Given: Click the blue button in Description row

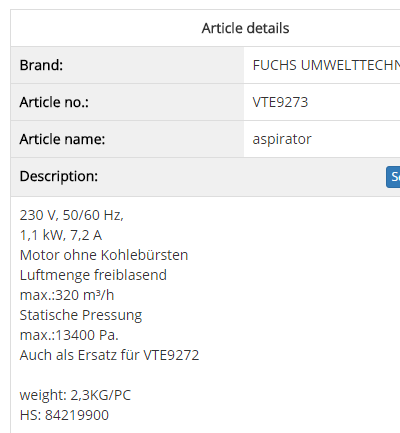Looking at the screenshot, I should [393, 177].
